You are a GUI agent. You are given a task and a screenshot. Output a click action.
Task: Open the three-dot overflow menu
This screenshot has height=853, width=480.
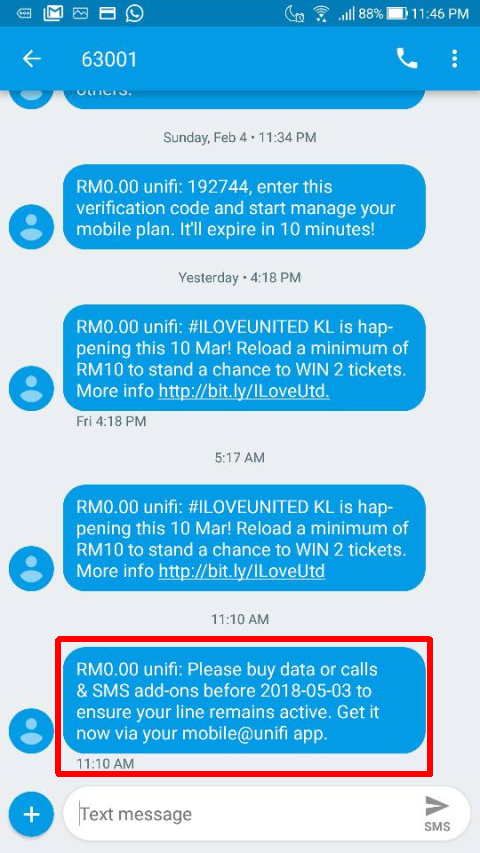click(x=454, y=59)
